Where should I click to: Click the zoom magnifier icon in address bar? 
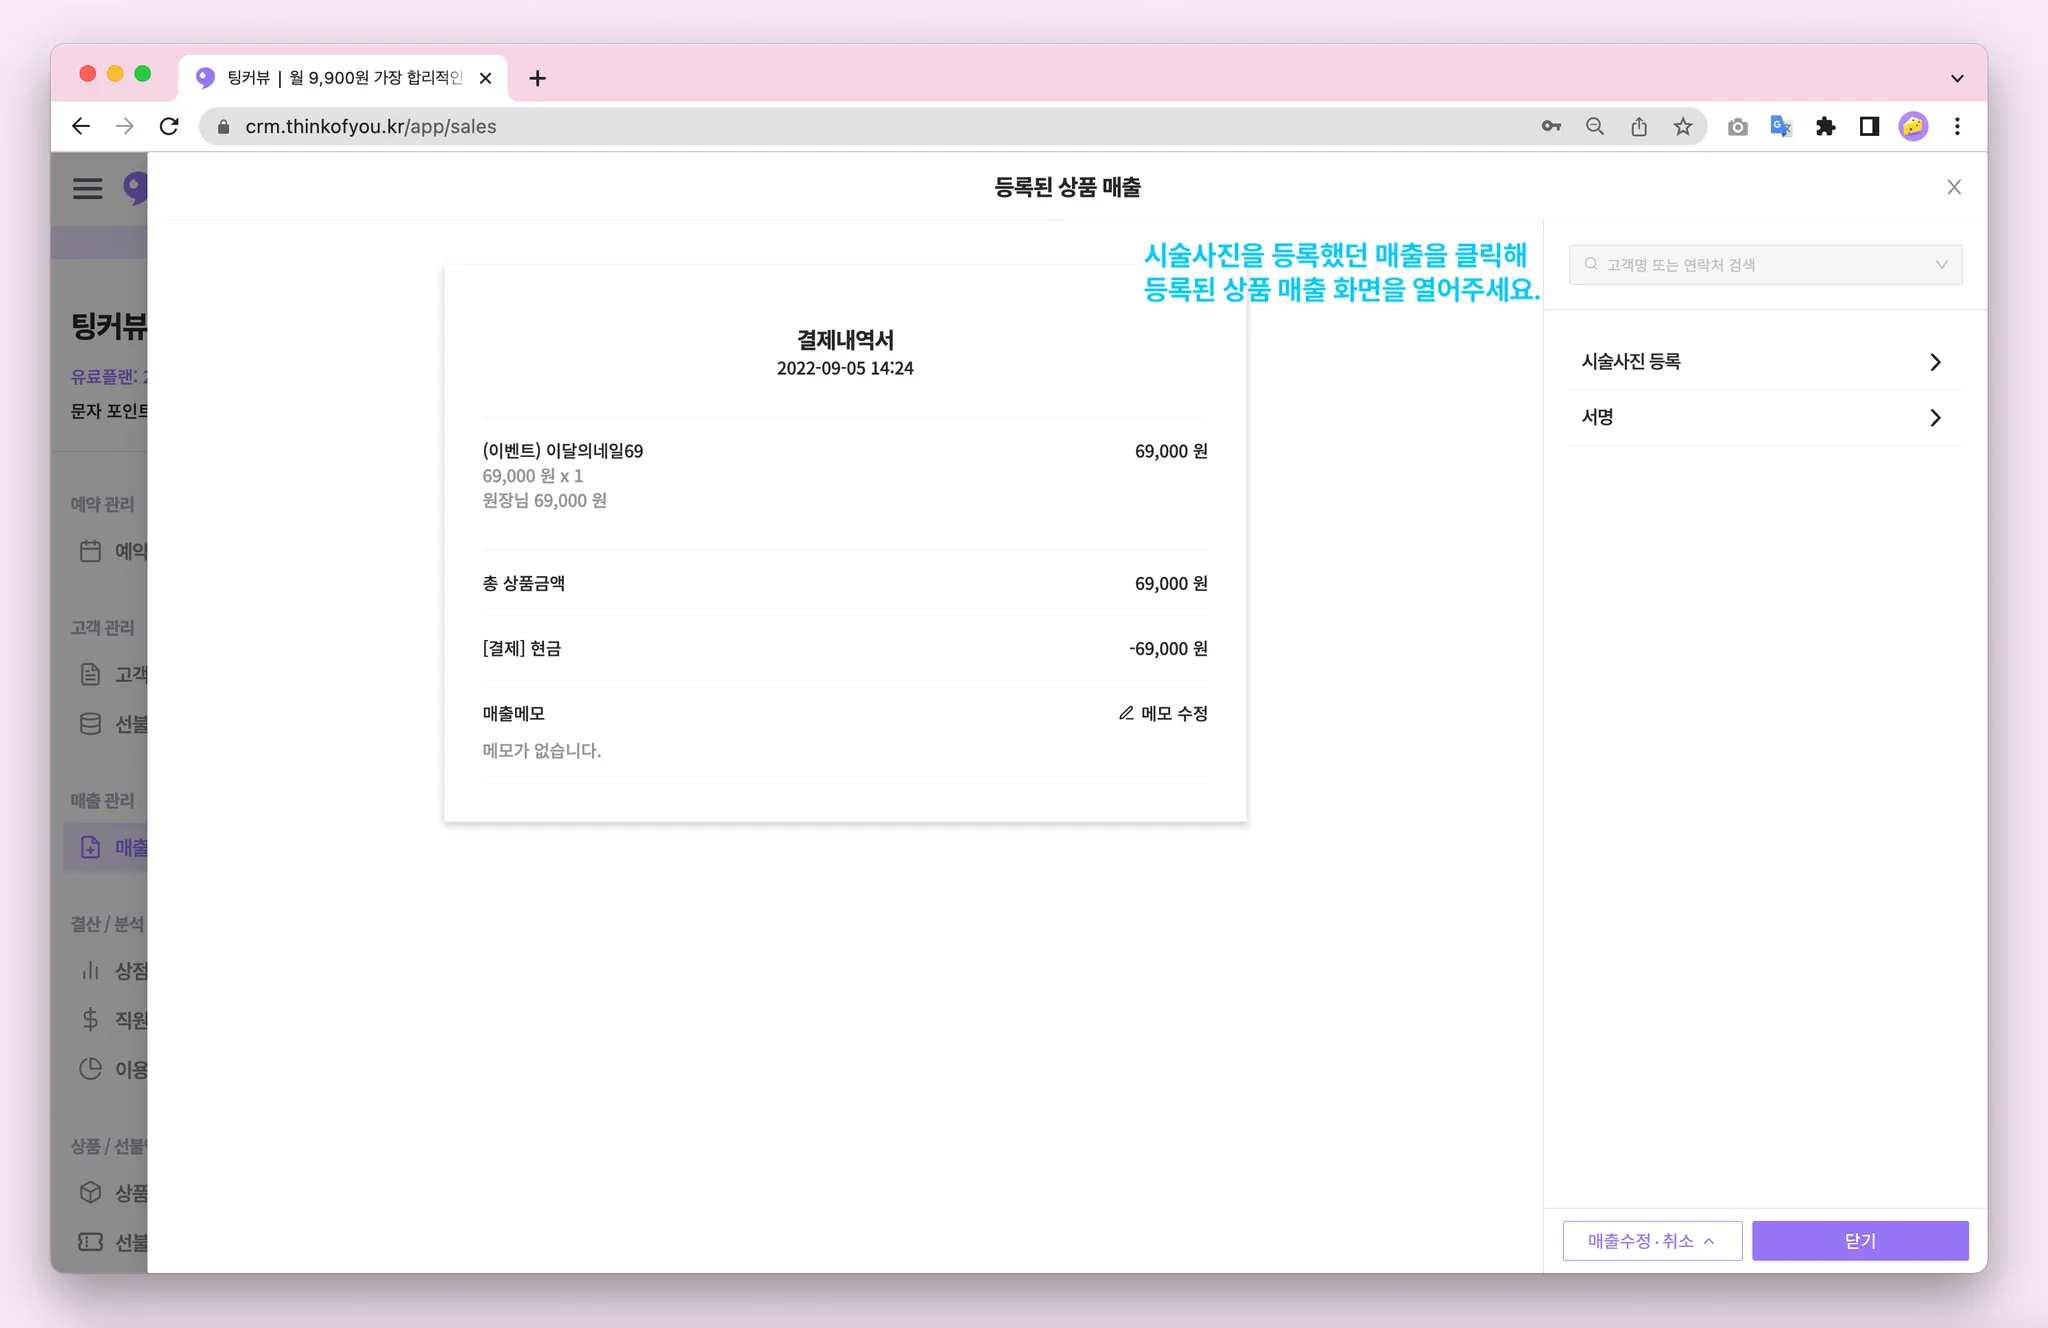point(1595,126)
